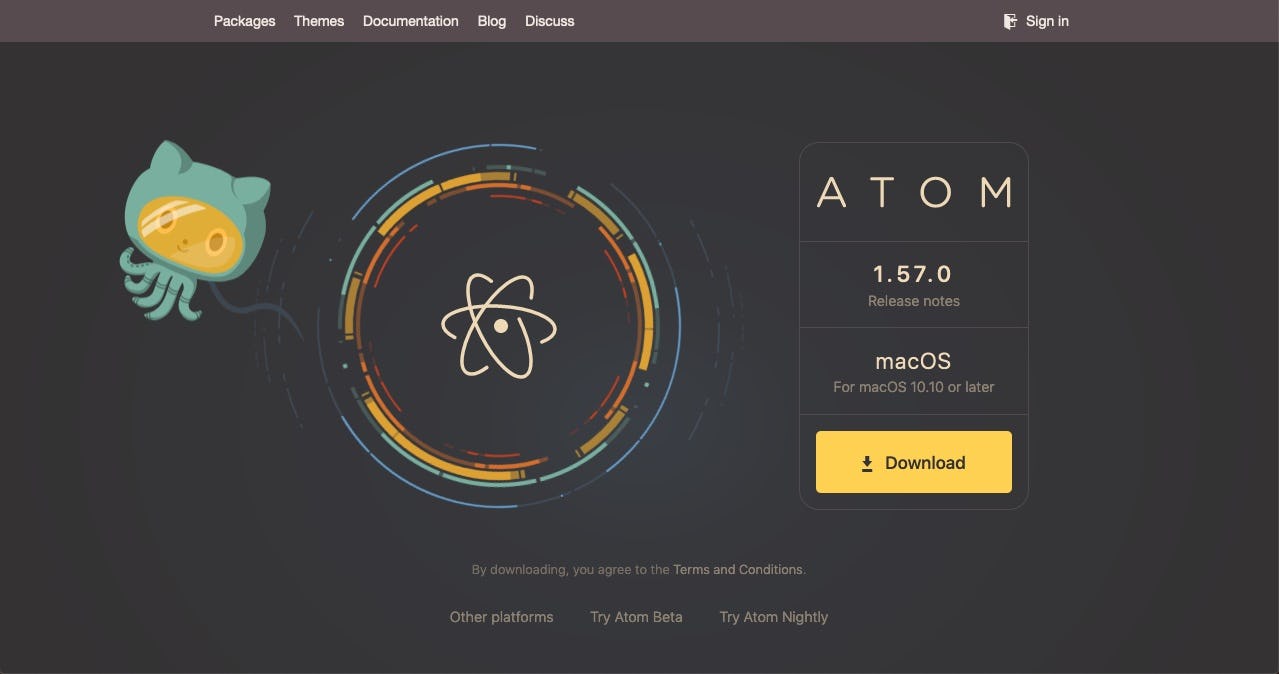This screenshot has height=674, width=1279.
Task: Open the Documentation navigation item
Action: (410, 20)
